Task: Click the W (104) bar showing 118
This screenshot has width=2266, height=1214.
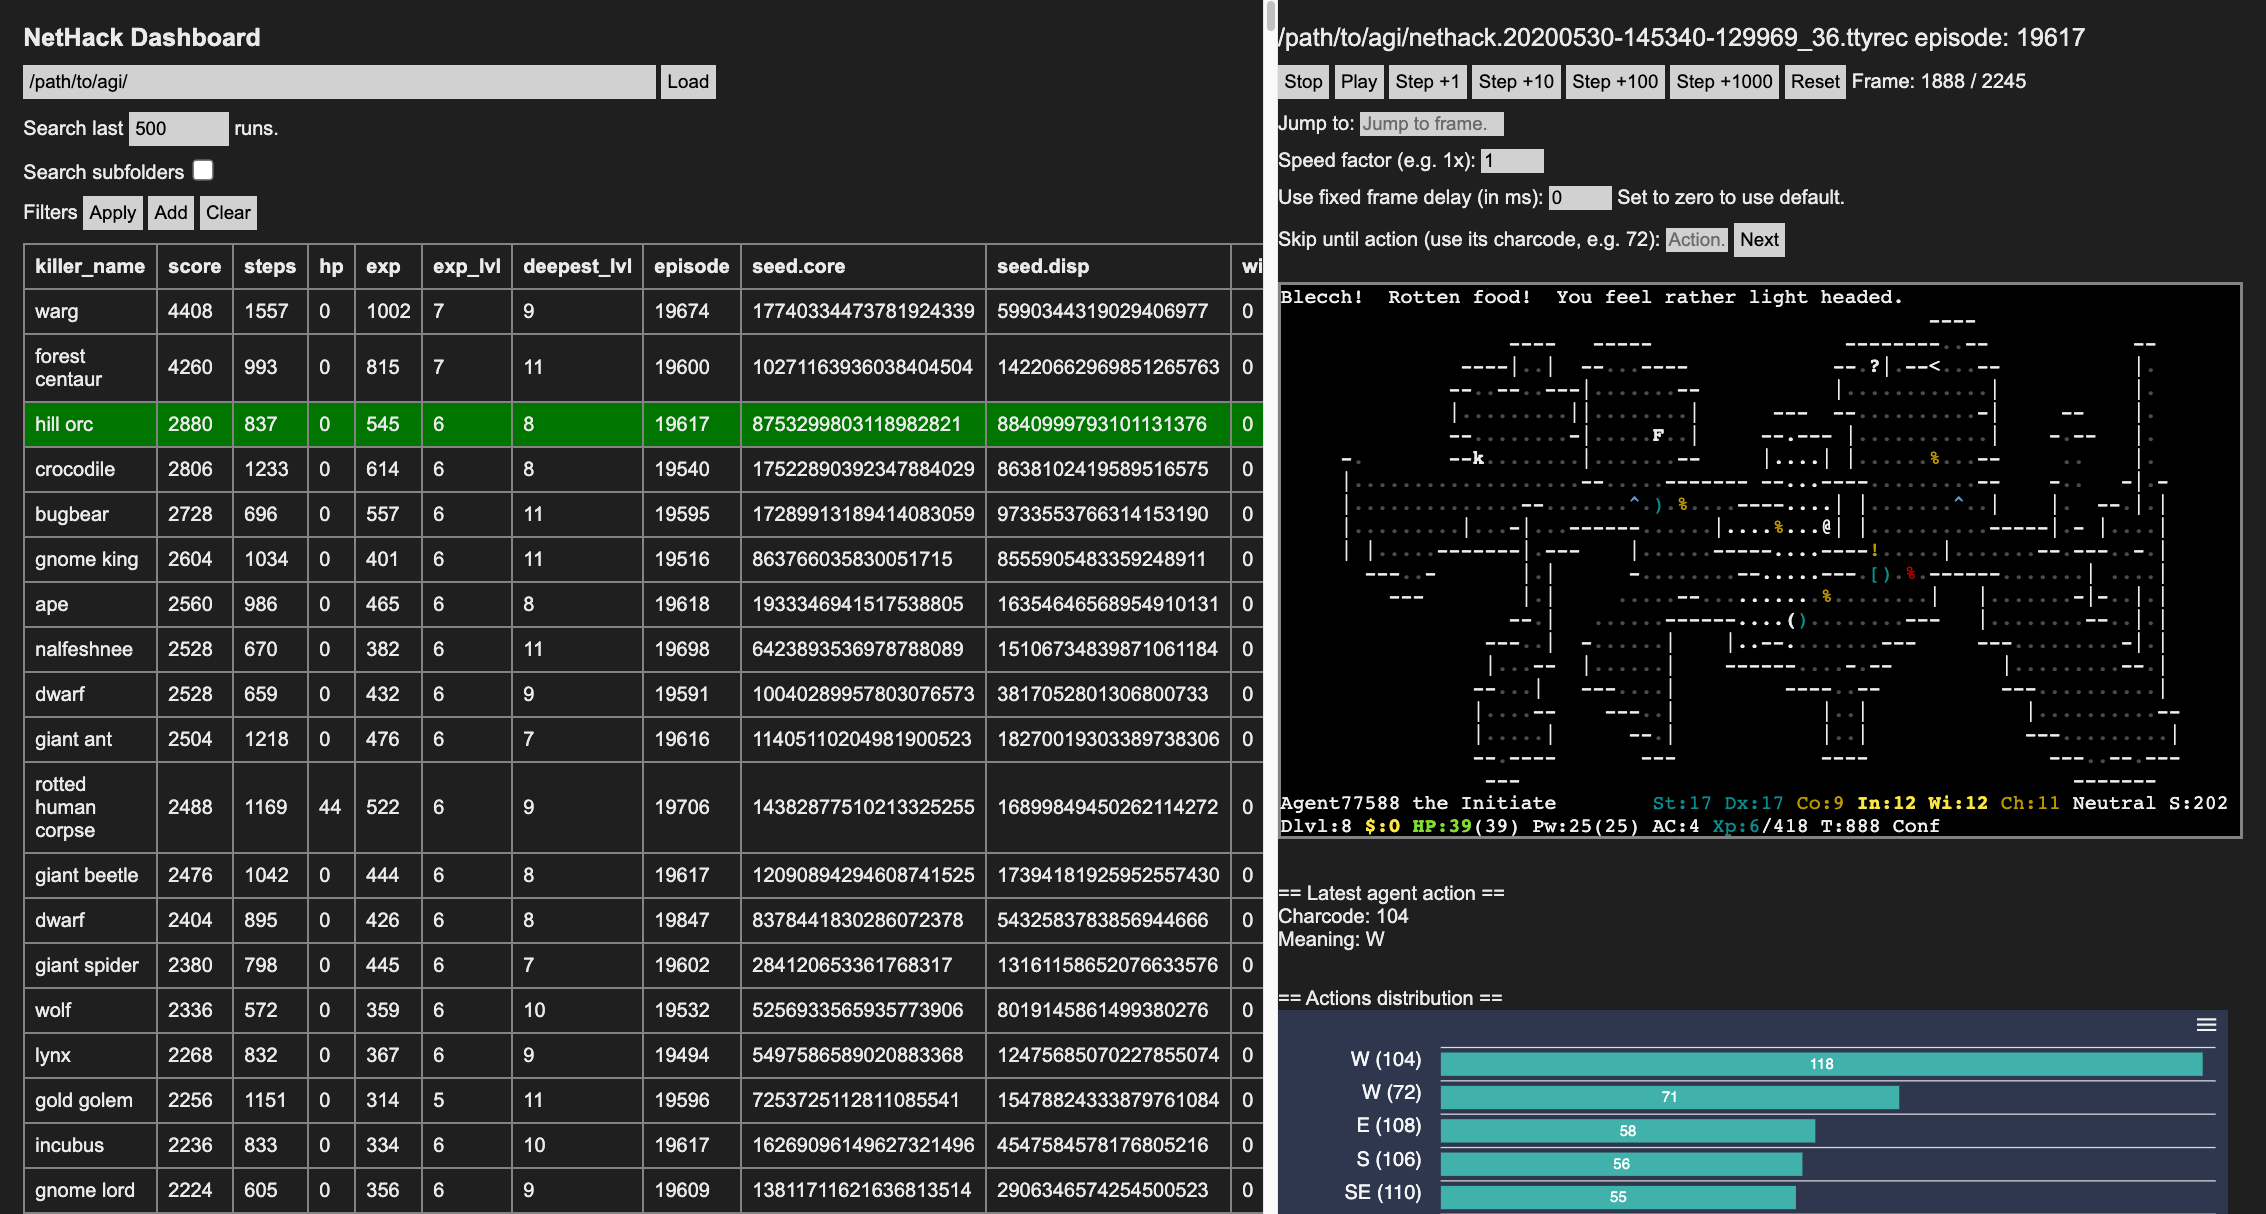Action: click(1821, 1064)
